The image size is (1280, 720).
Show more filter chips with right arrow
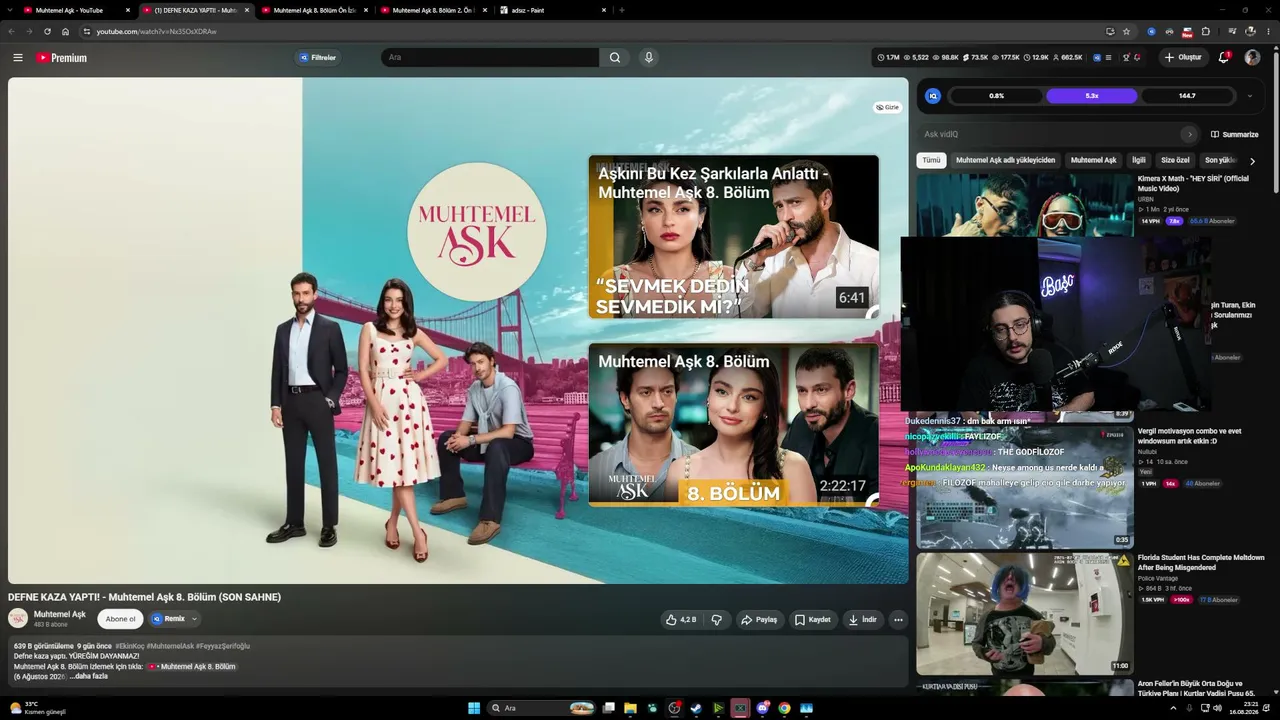(1252, 160)
